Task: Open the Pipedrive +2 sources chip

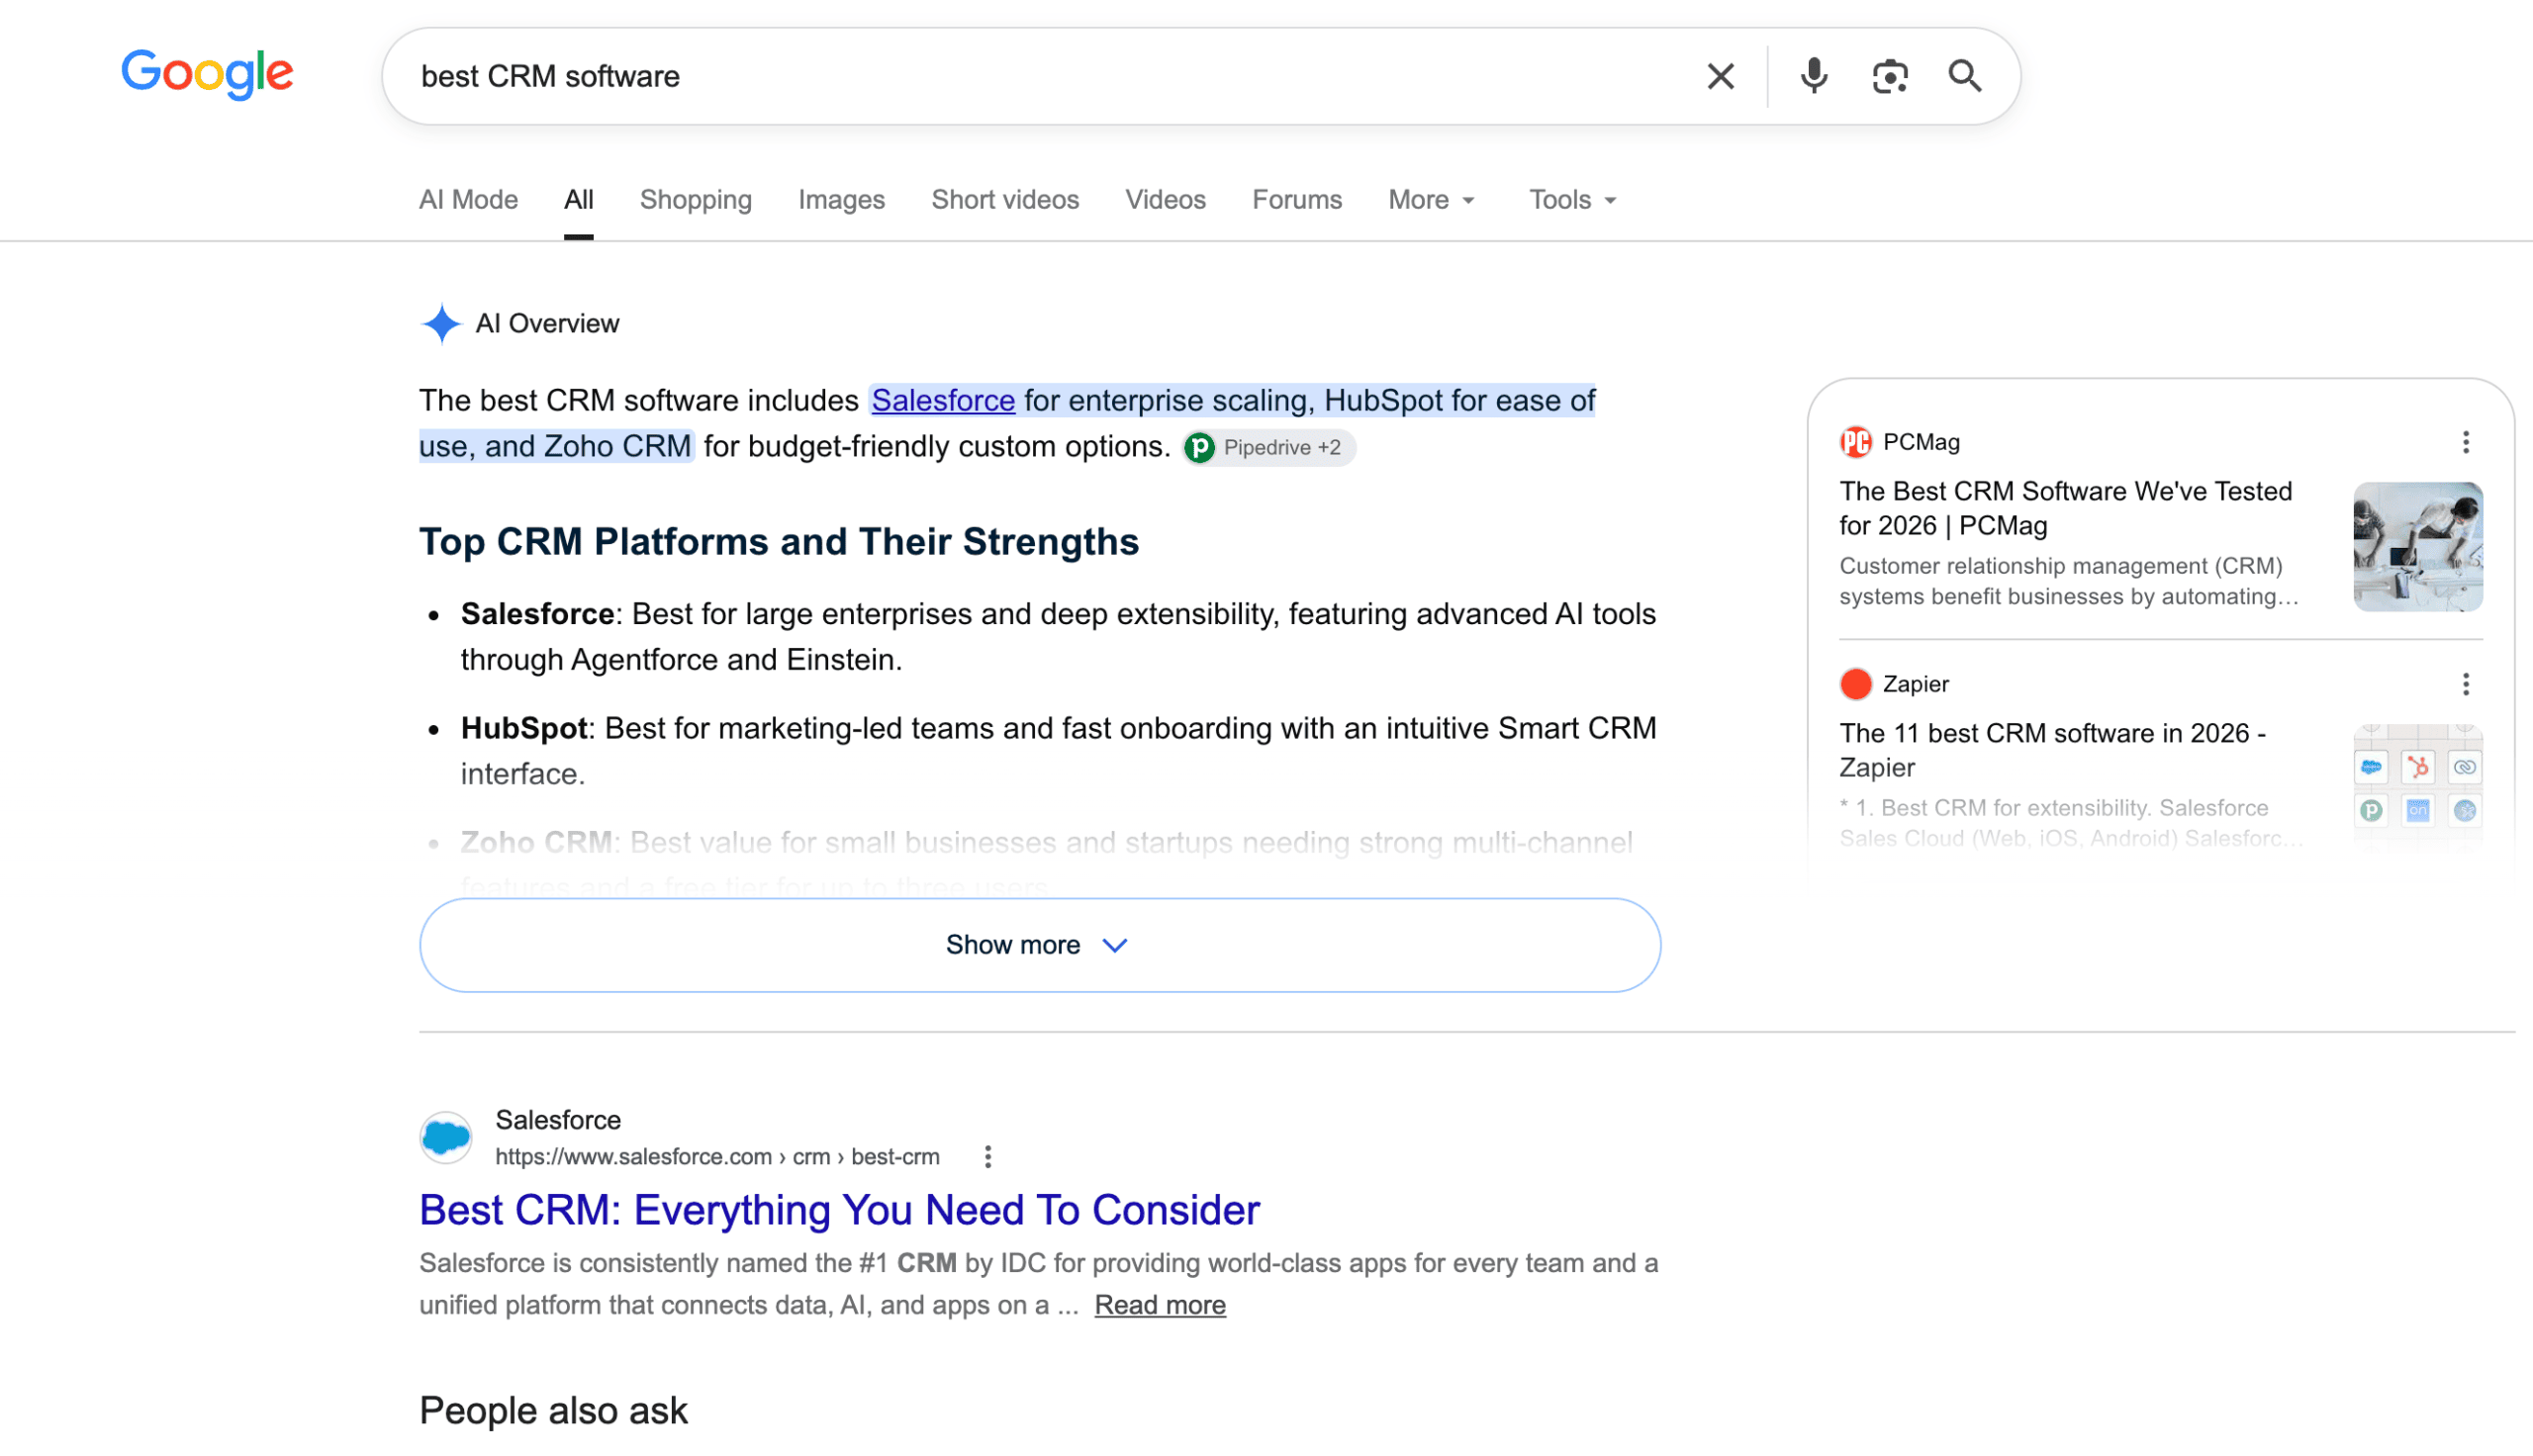Action: [1269, 448]
